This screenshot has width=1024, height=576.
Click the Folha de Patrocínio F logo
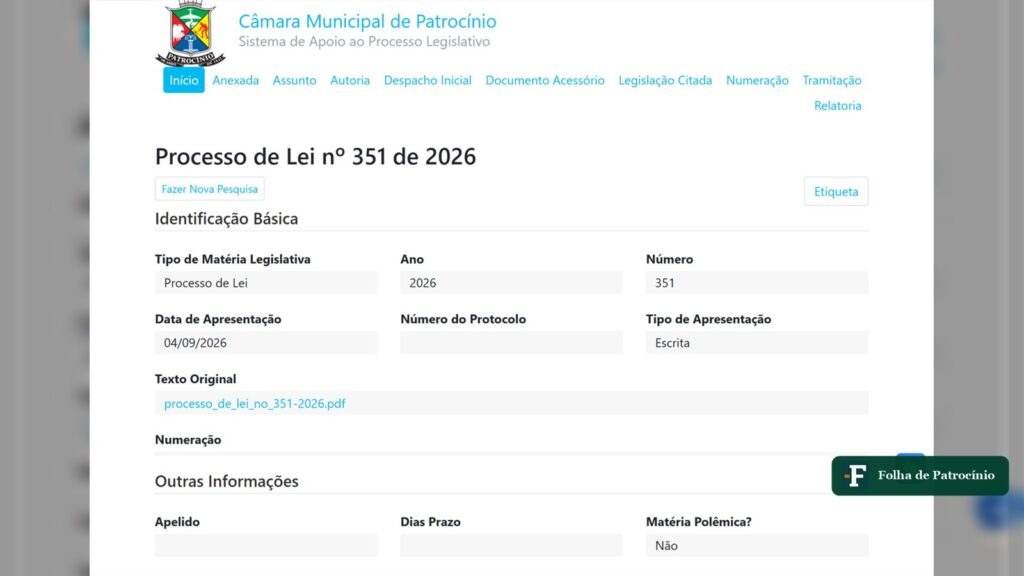pyautogui.click(x=855, y=475)
